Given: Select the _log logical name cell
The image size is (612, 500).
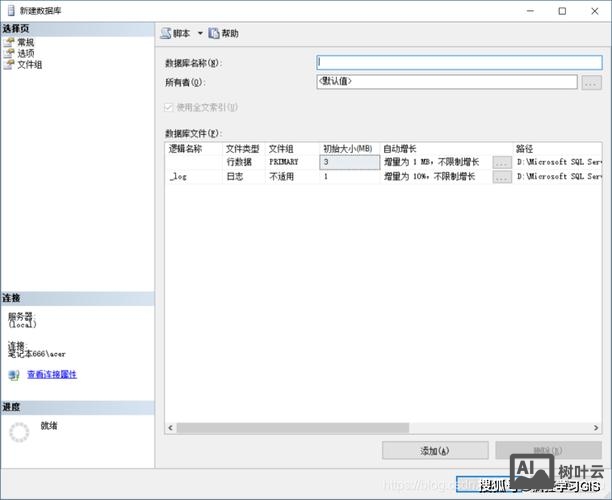Looking at the screenshot, I should pos(193,177).
